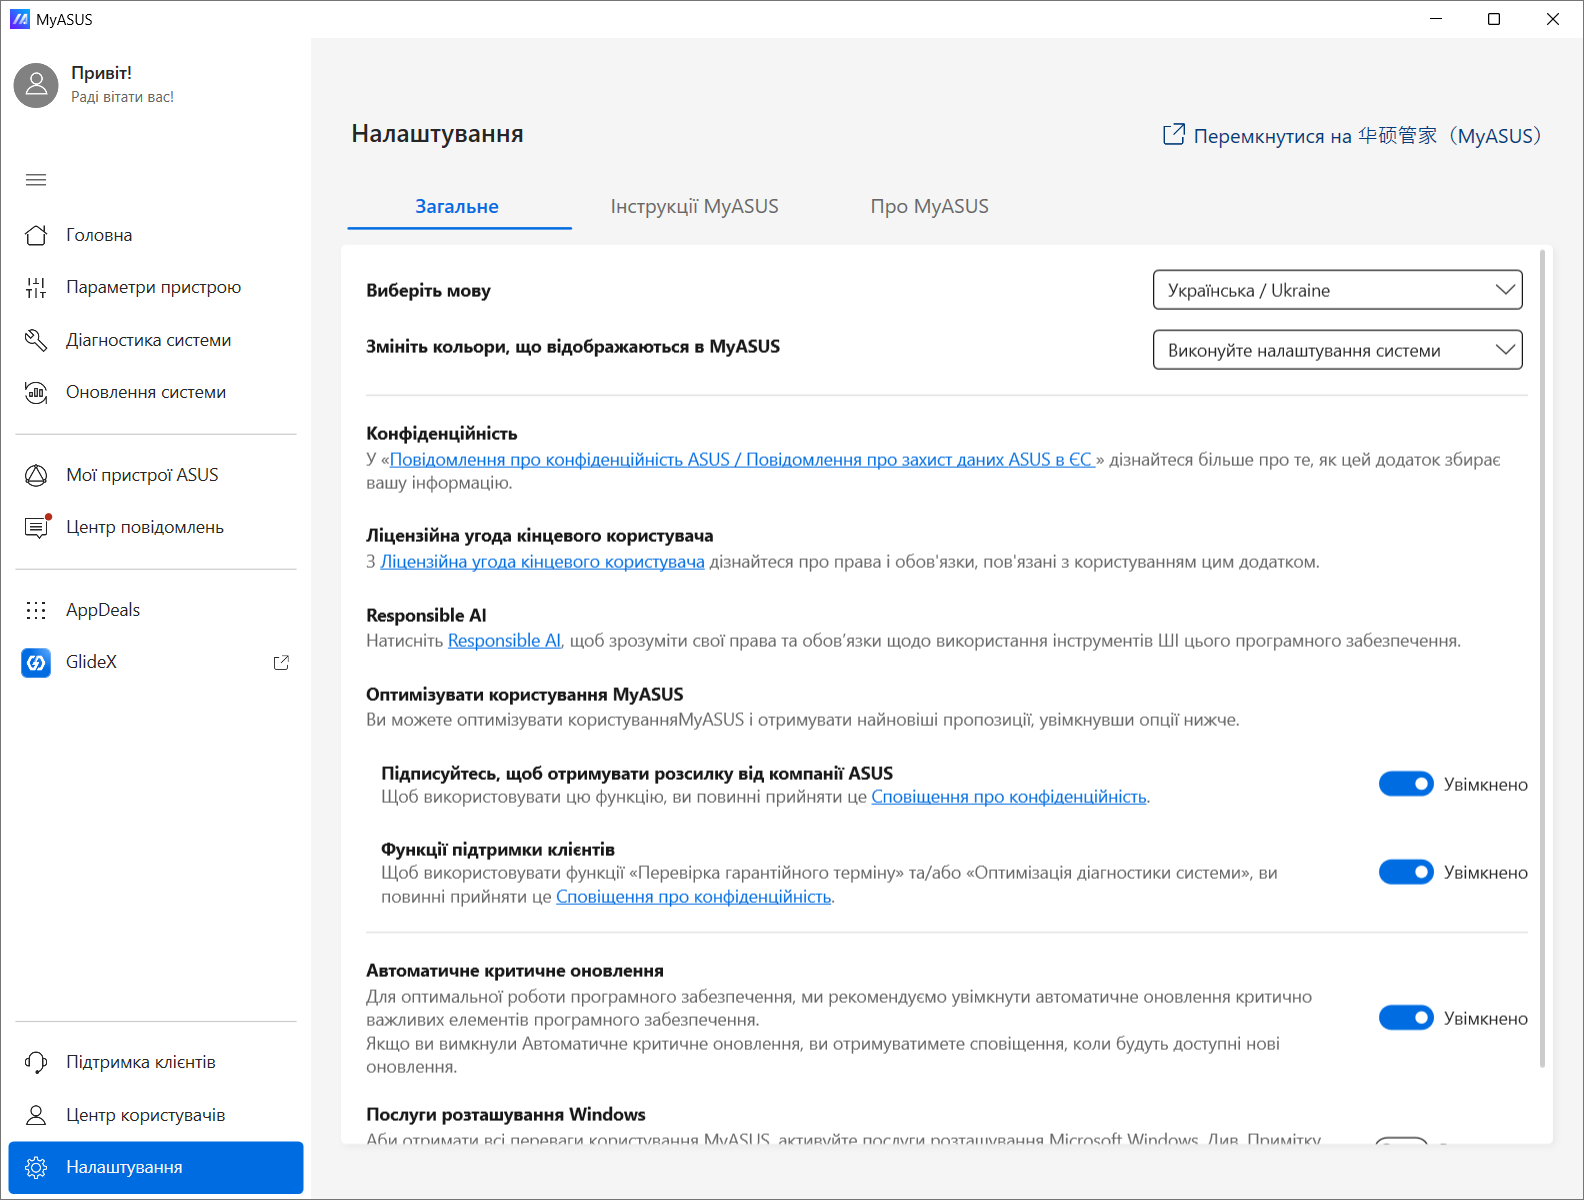Screen dimensions: 1584x1200
Task: Open Сповіщення про конфіденційність link under newsletter subscription
Action: 1009,797
